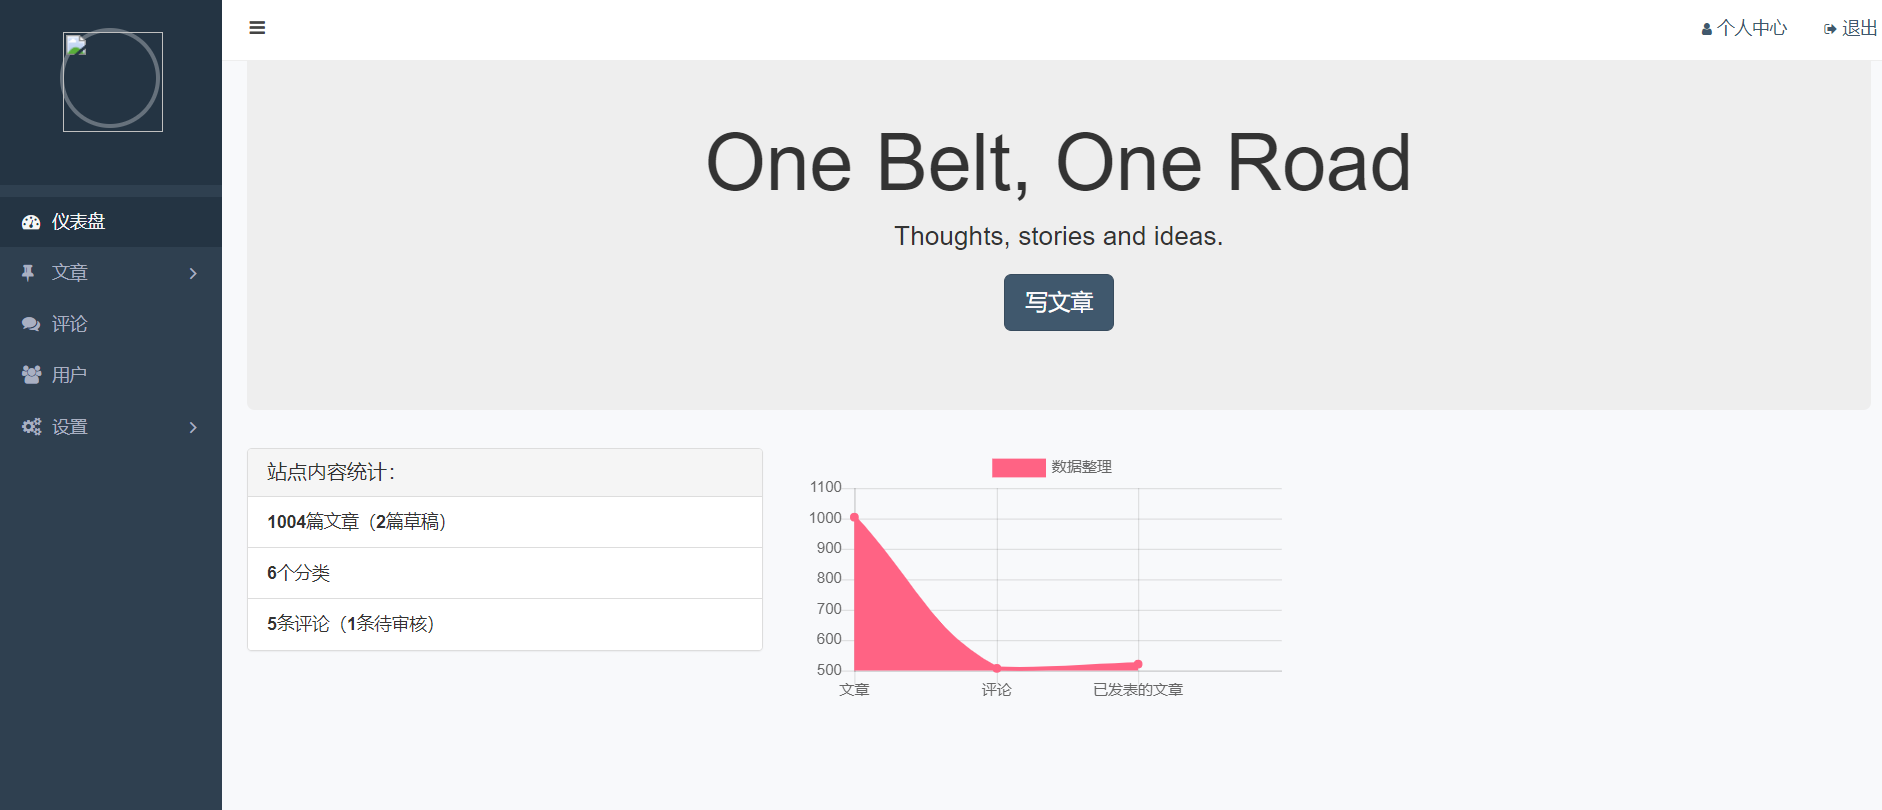Viewport: 1882px width, 810px height.
Task: Toggle the hamburger sidebar menu icon
Action: [257, 28]
